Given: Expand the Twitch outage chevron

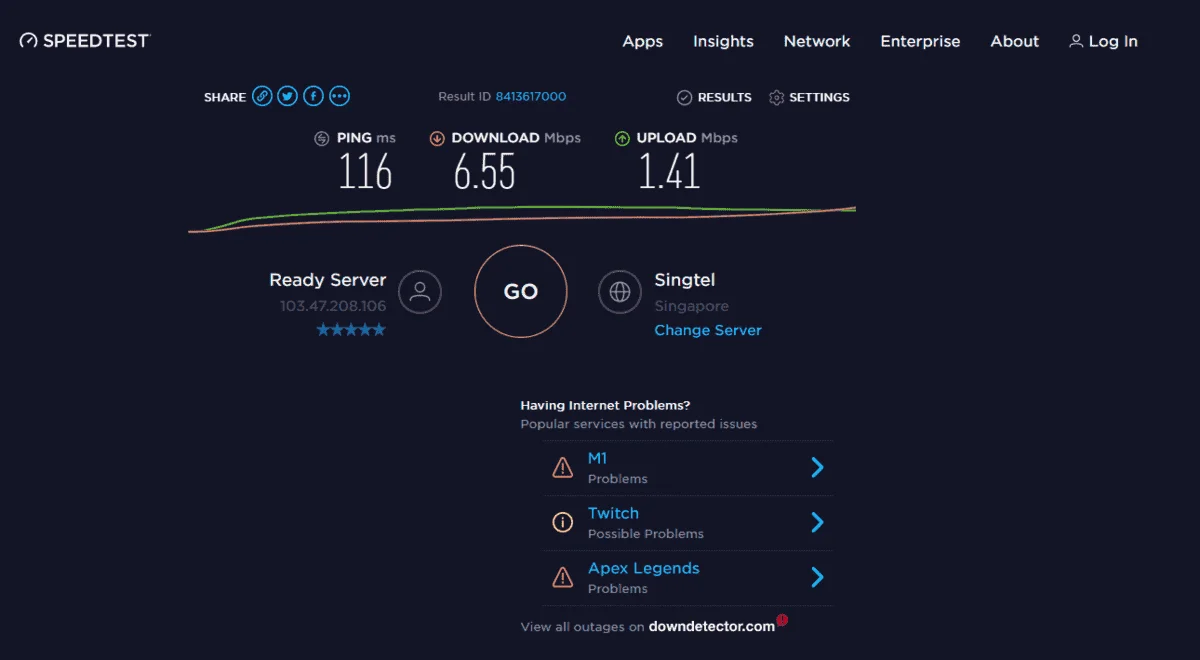Looking at the screenshot, I should [817, 522].
